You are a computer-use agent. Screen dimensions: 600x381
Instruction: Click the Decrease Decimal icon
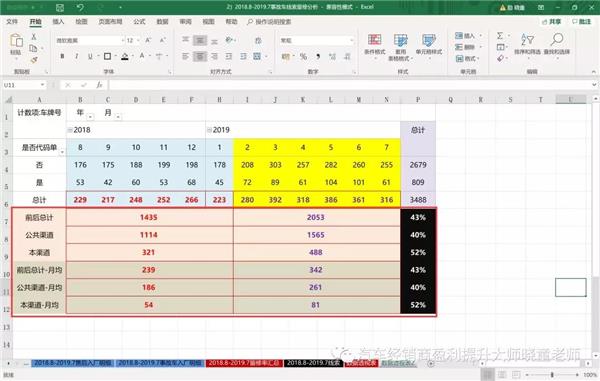click(347, 57)
